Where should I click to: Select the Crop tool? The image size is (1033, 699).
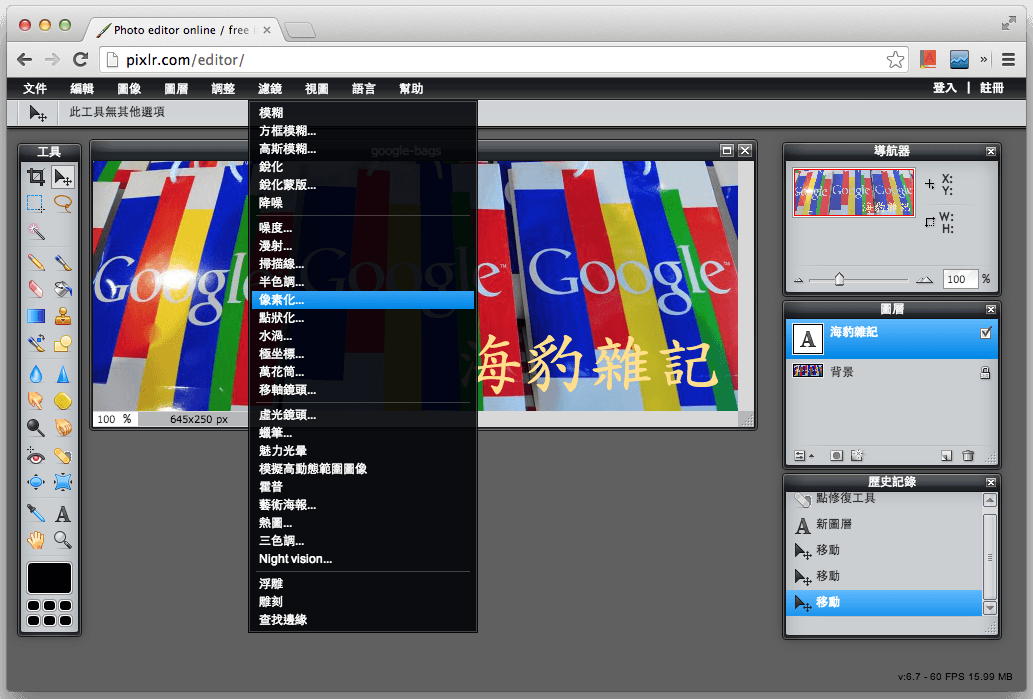click(36, 178)
